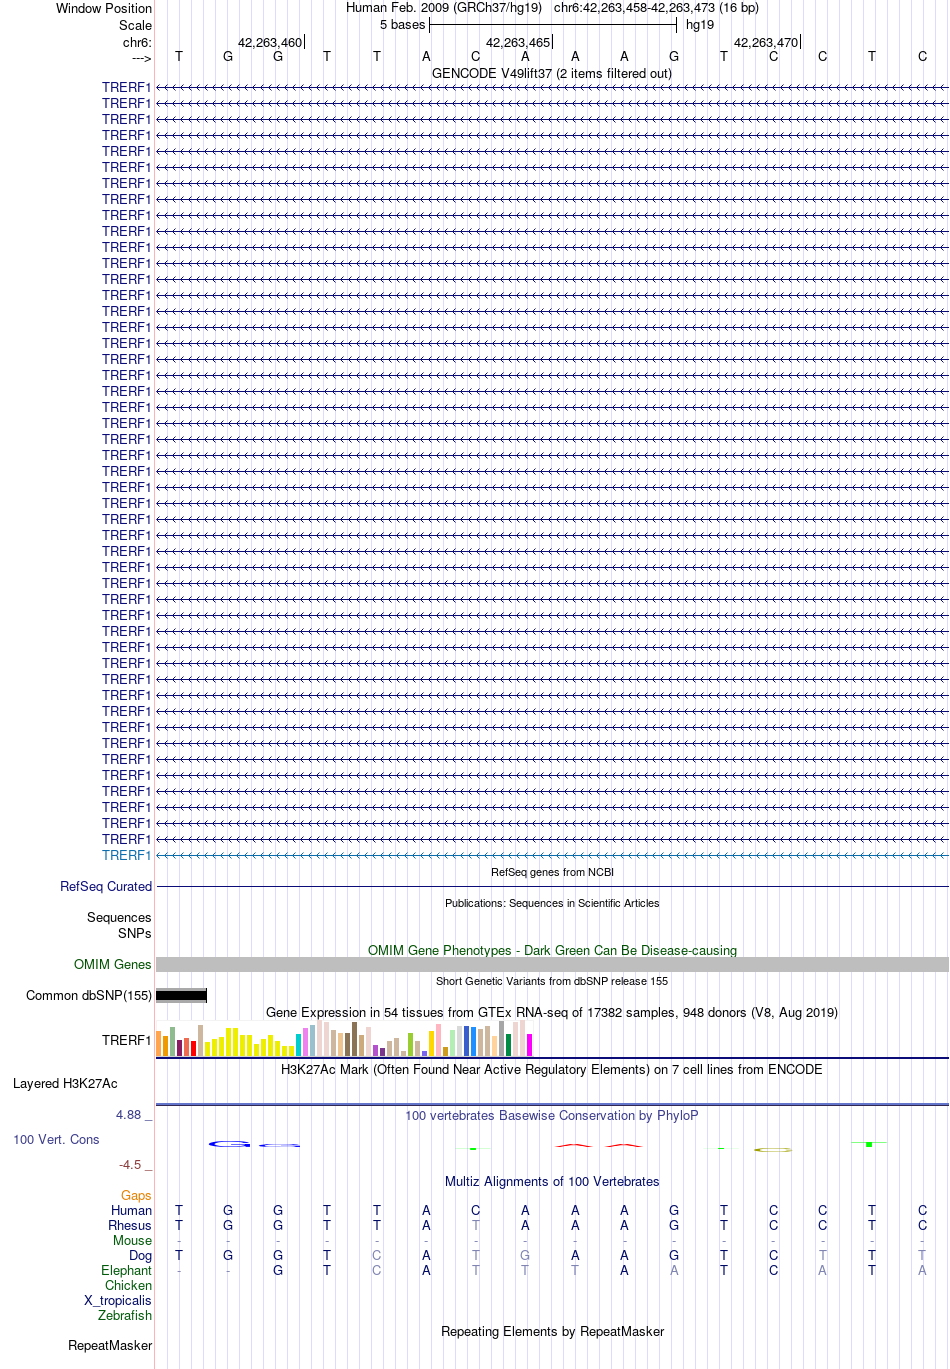Click TRERF1 label beside GTEx bar chart
Screen dimensions: 950x1369
coord(126,1040)
